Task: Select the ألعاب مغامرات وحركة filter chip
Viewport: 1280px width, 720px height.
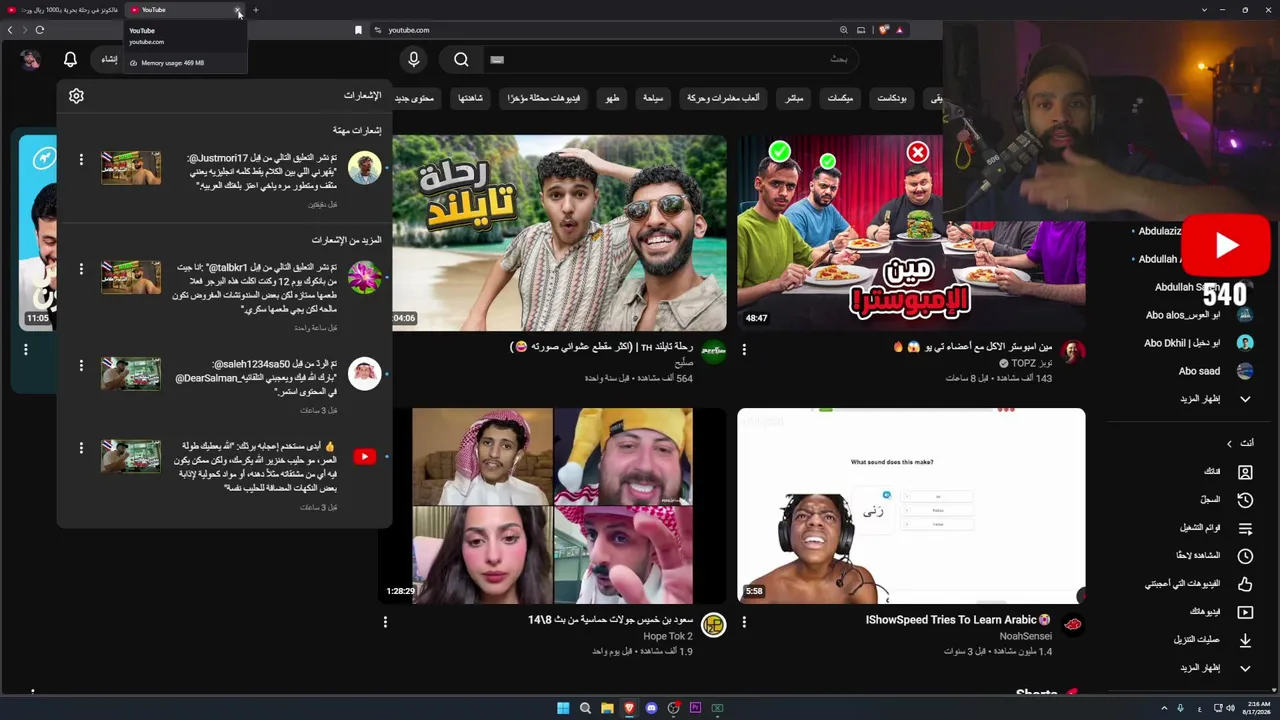Action: coord(723,98)
